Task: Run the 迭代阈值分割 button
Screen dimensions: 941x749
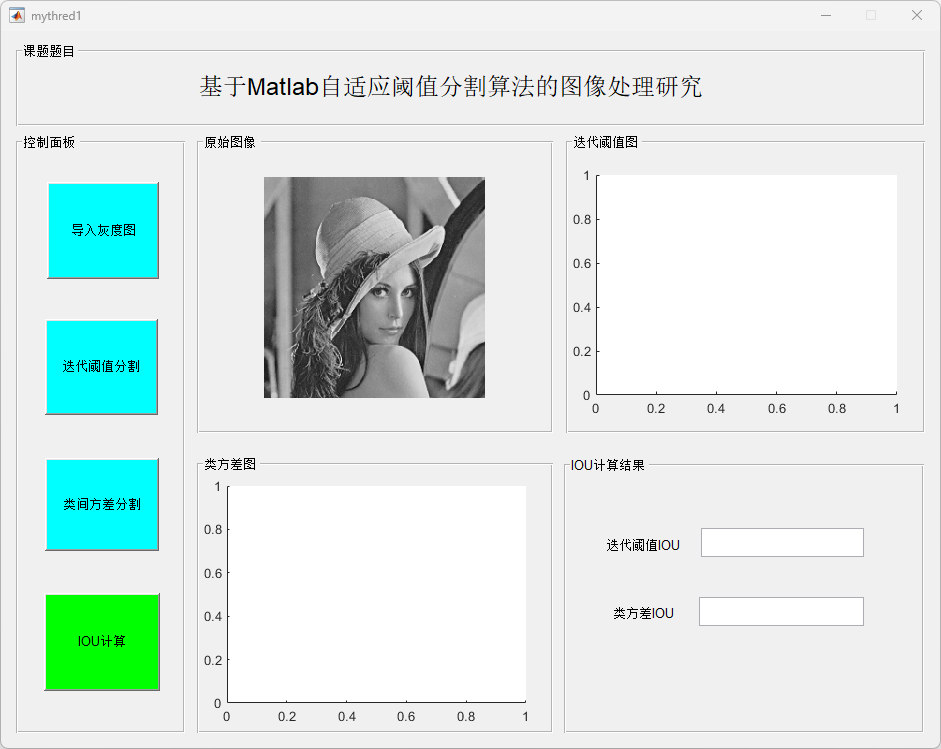Action: (101, 367)
